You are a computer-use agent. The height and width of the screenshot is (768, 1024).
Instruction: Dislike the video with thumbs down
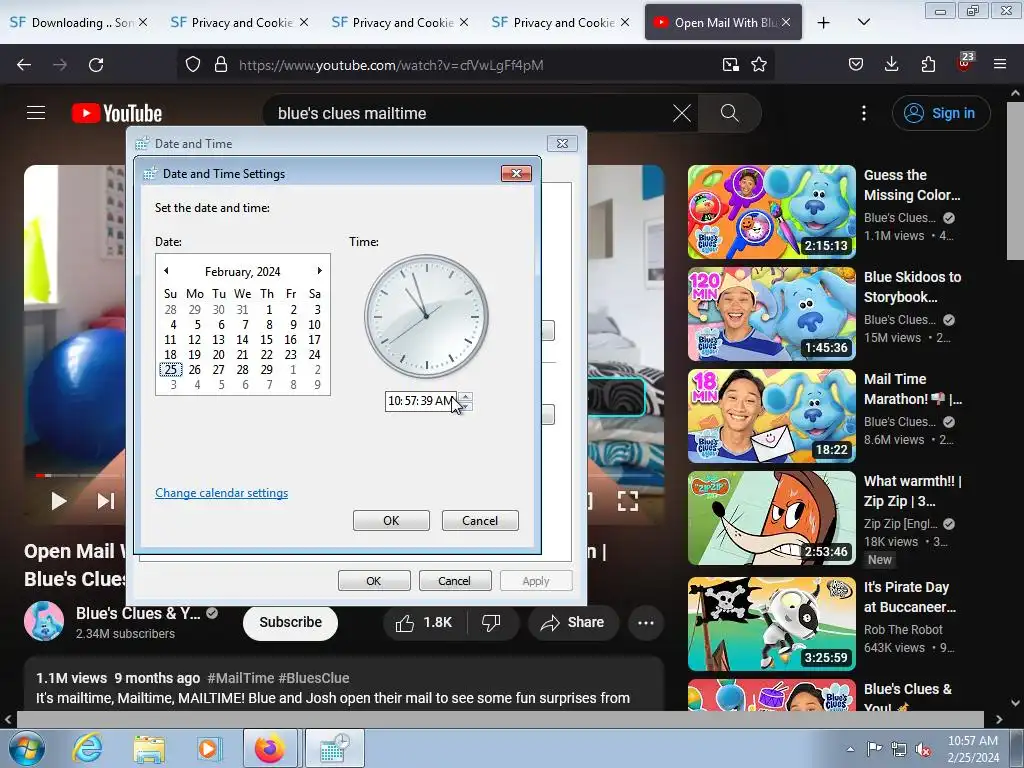click(x=491, y=622)
